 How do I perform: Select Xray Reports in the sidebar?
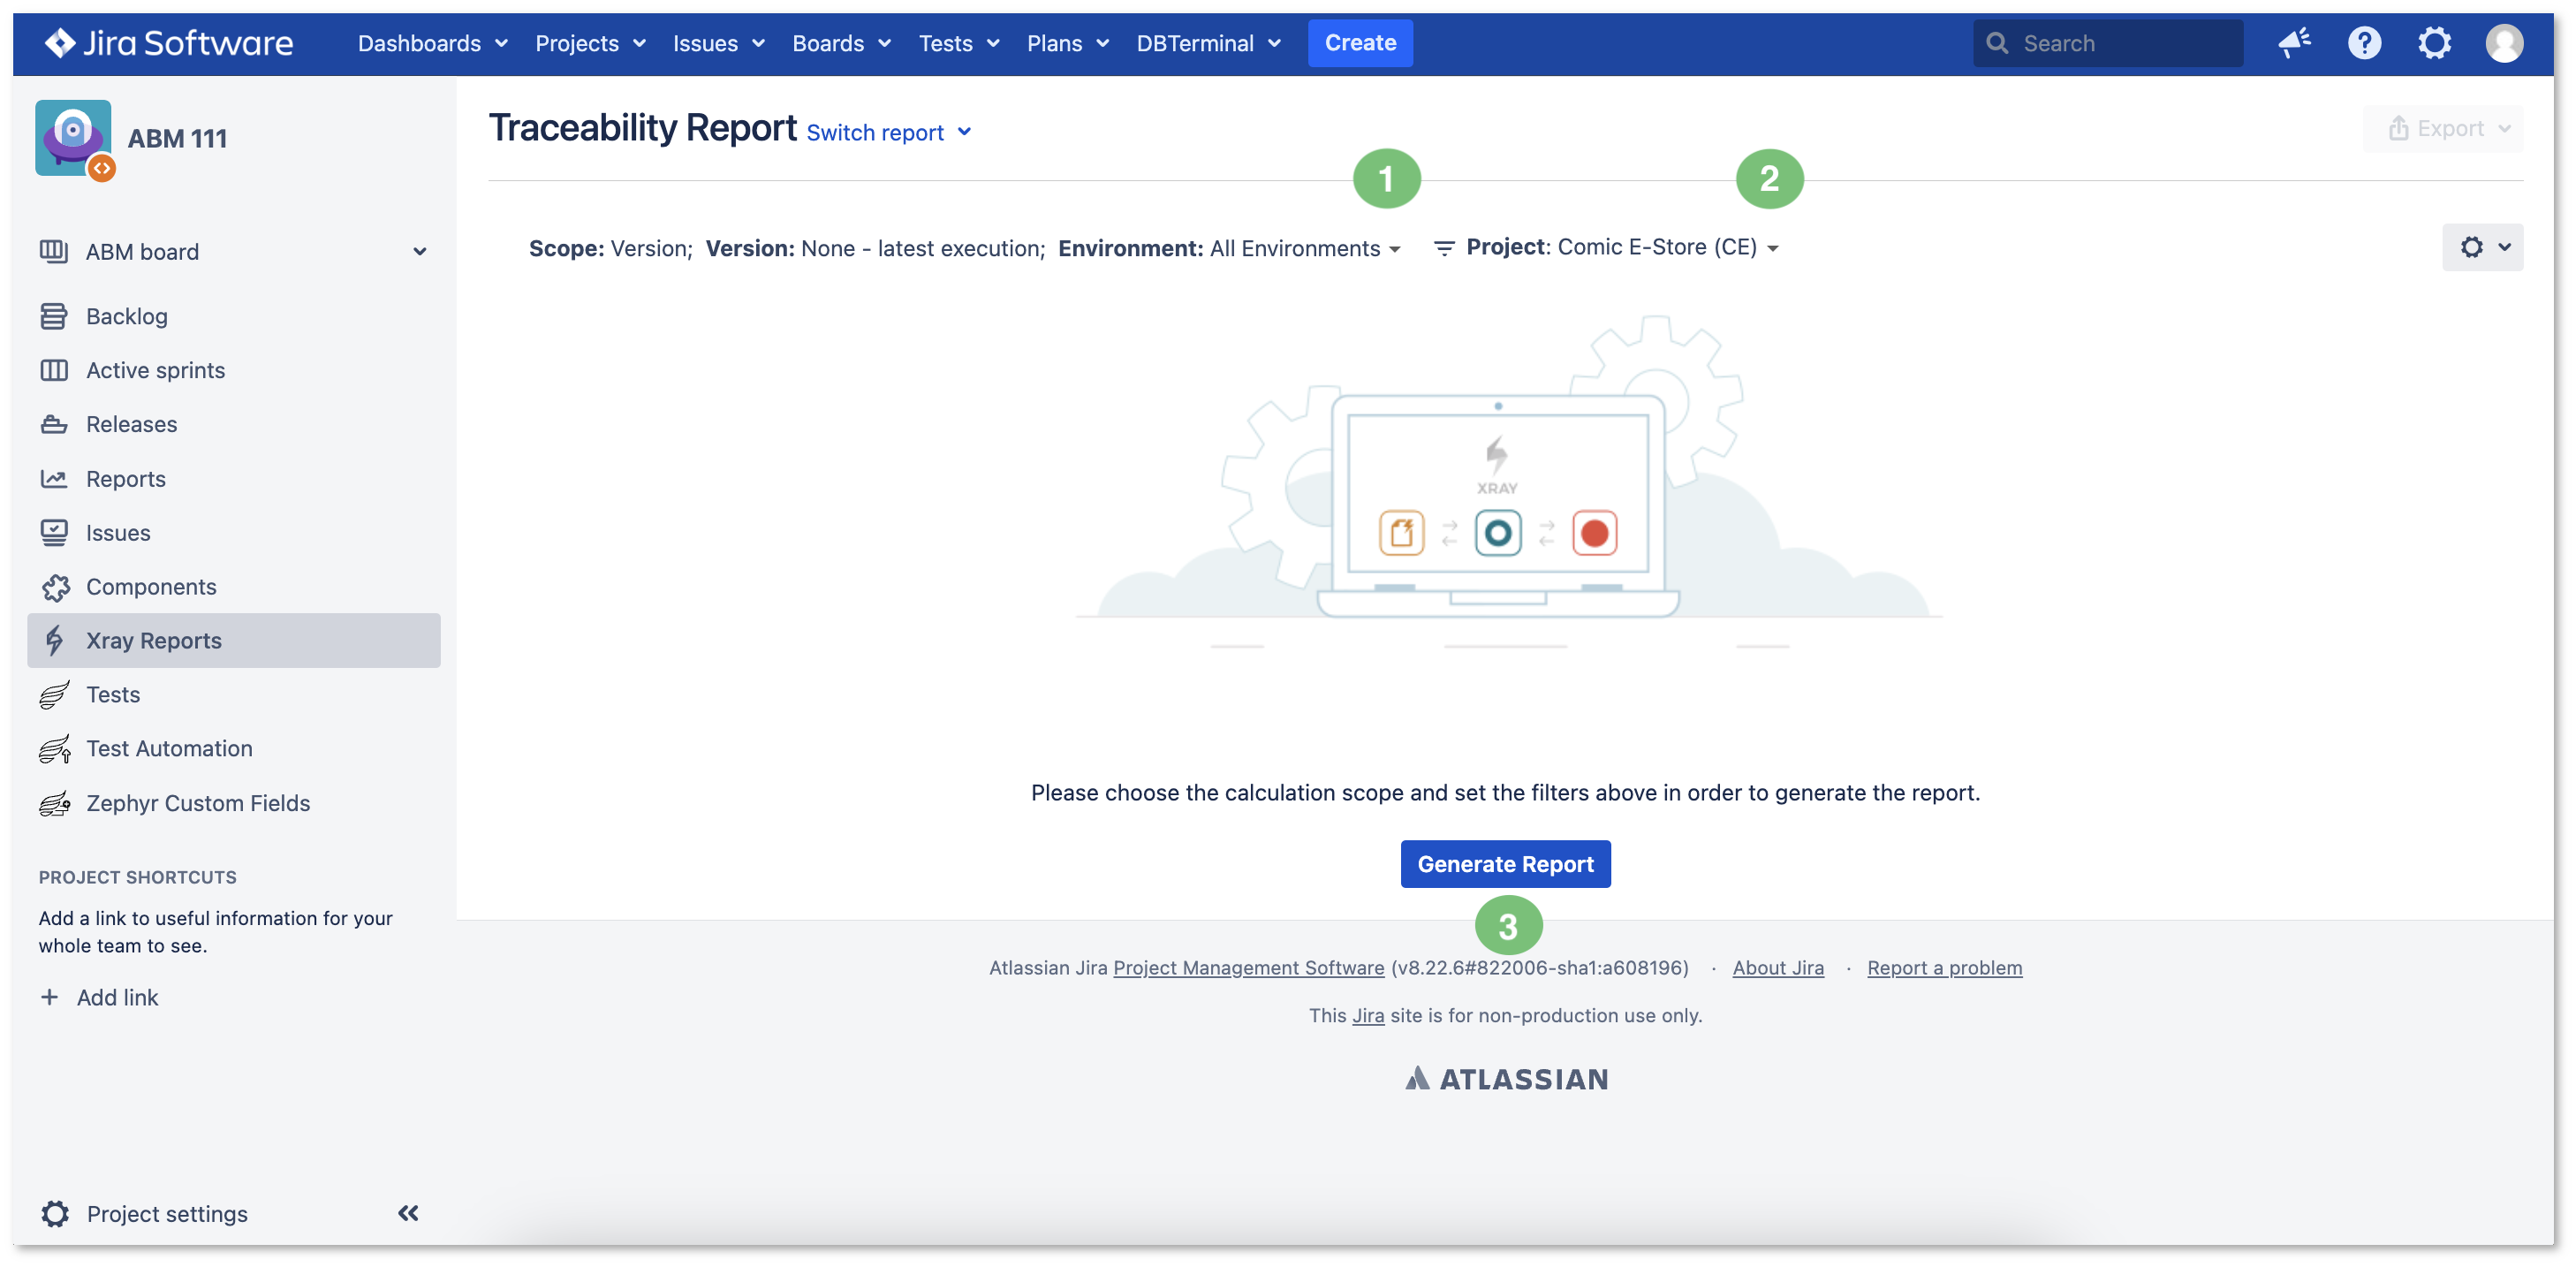(234, 641)
